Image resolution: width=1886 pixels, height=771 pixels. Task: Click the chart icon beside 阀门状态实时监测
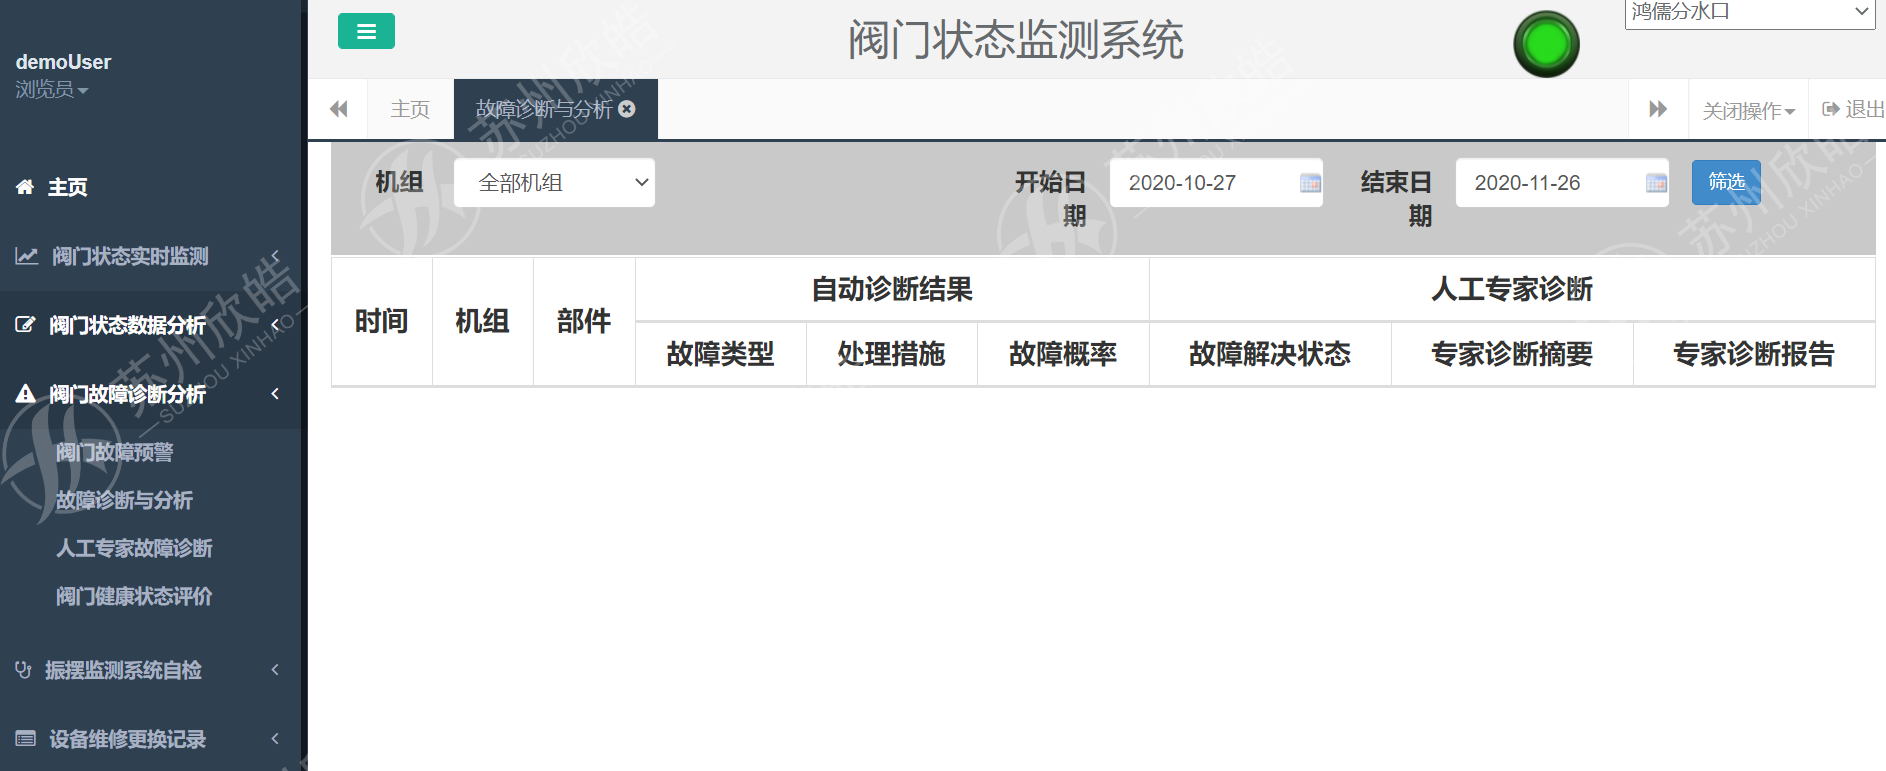click(27, 256)
